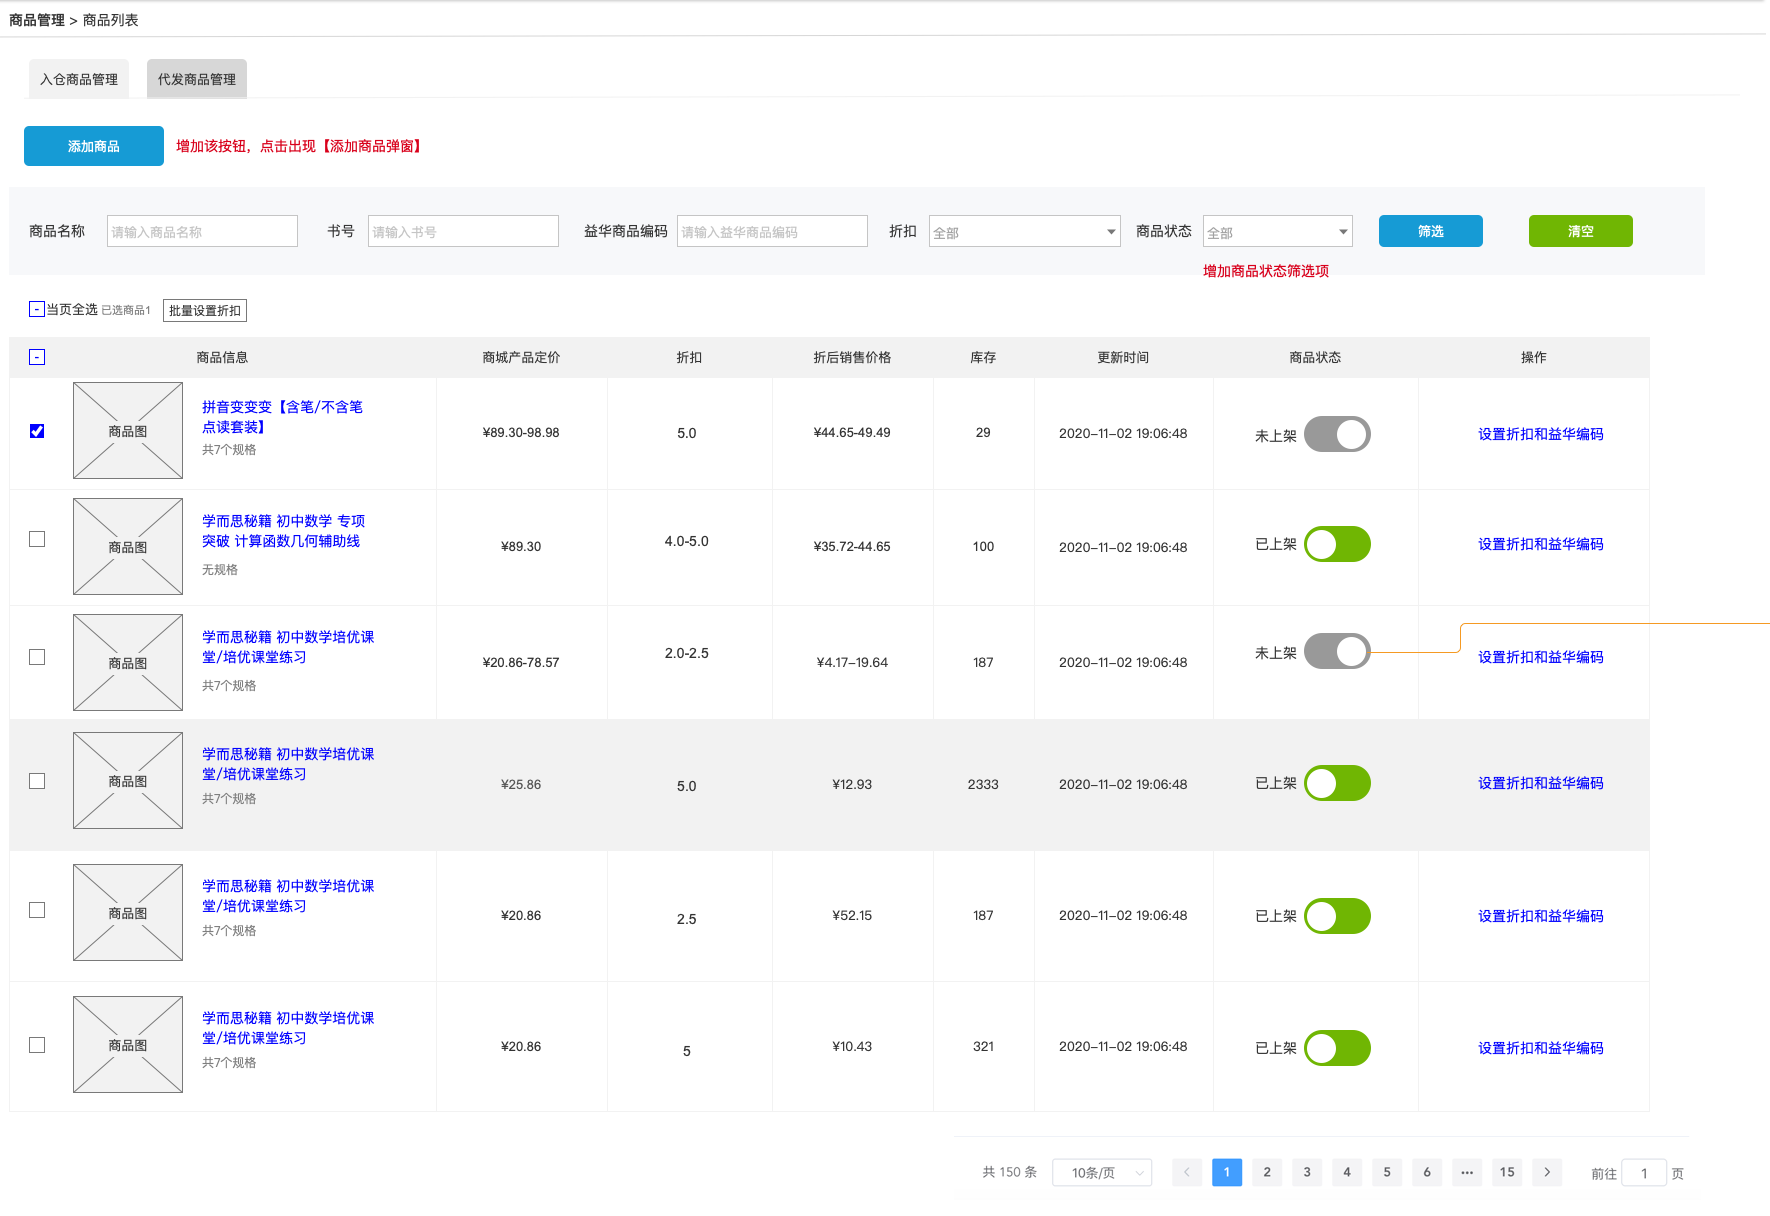Switch to 入仓商品管理 tab

pyautogui.click(x=79, y=79)
